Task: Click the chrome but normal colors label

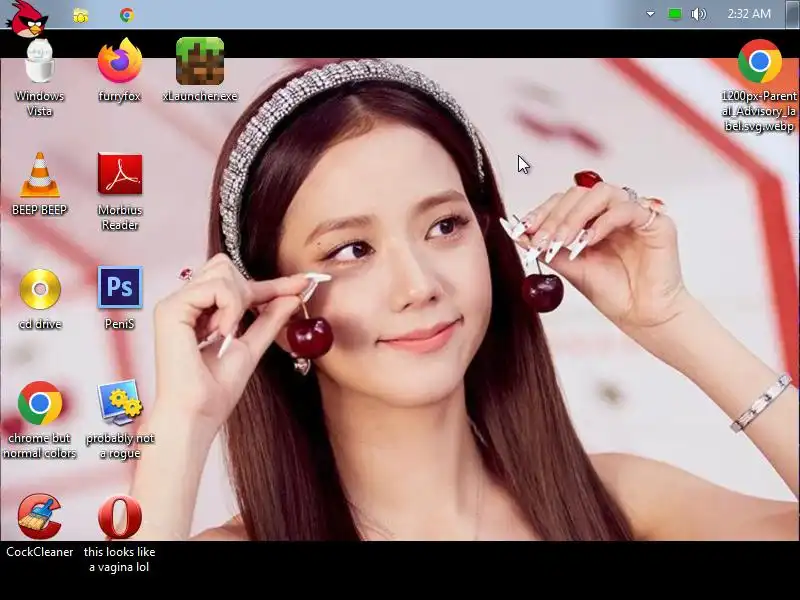Action: coord(40,445)
